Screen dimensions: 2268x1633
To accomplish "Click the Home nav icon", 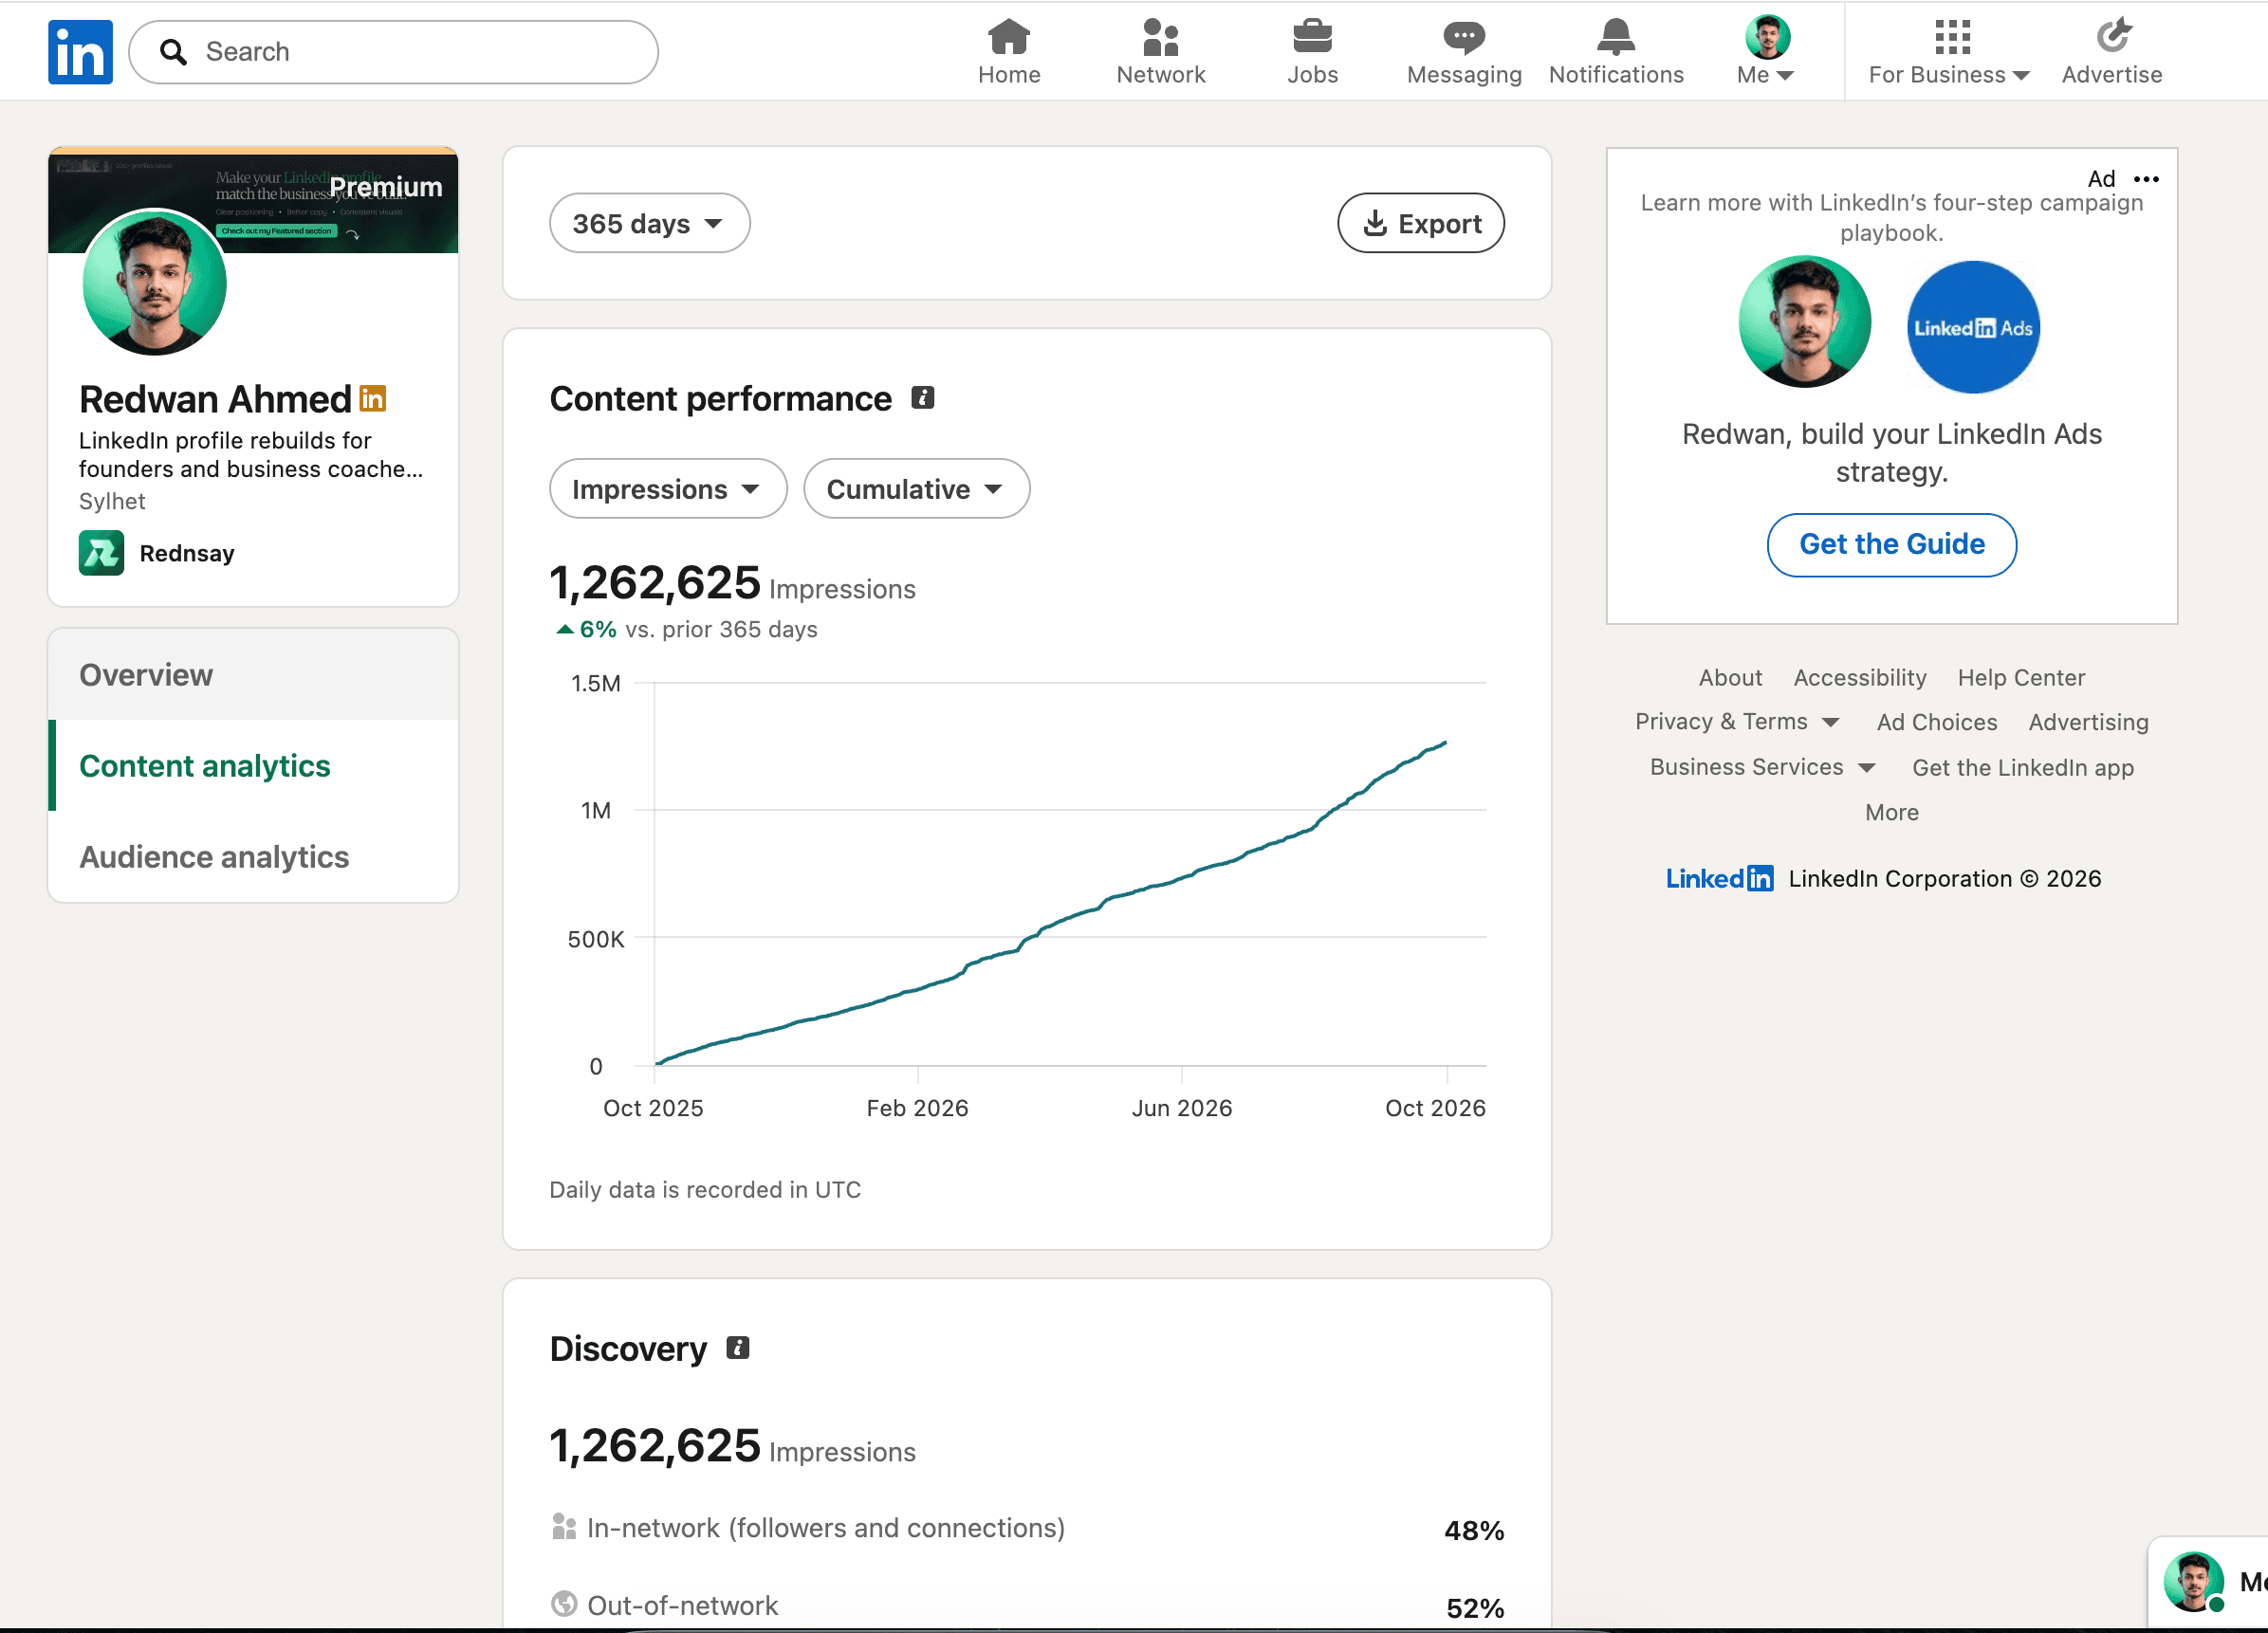I will tap(1009, 37).
